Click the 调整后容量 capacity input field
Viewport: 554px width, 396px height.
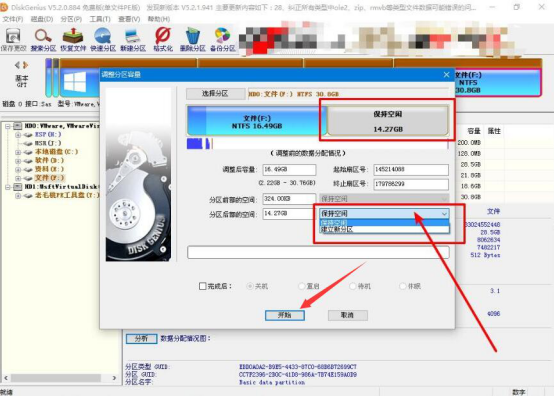[x=289, y=170]
